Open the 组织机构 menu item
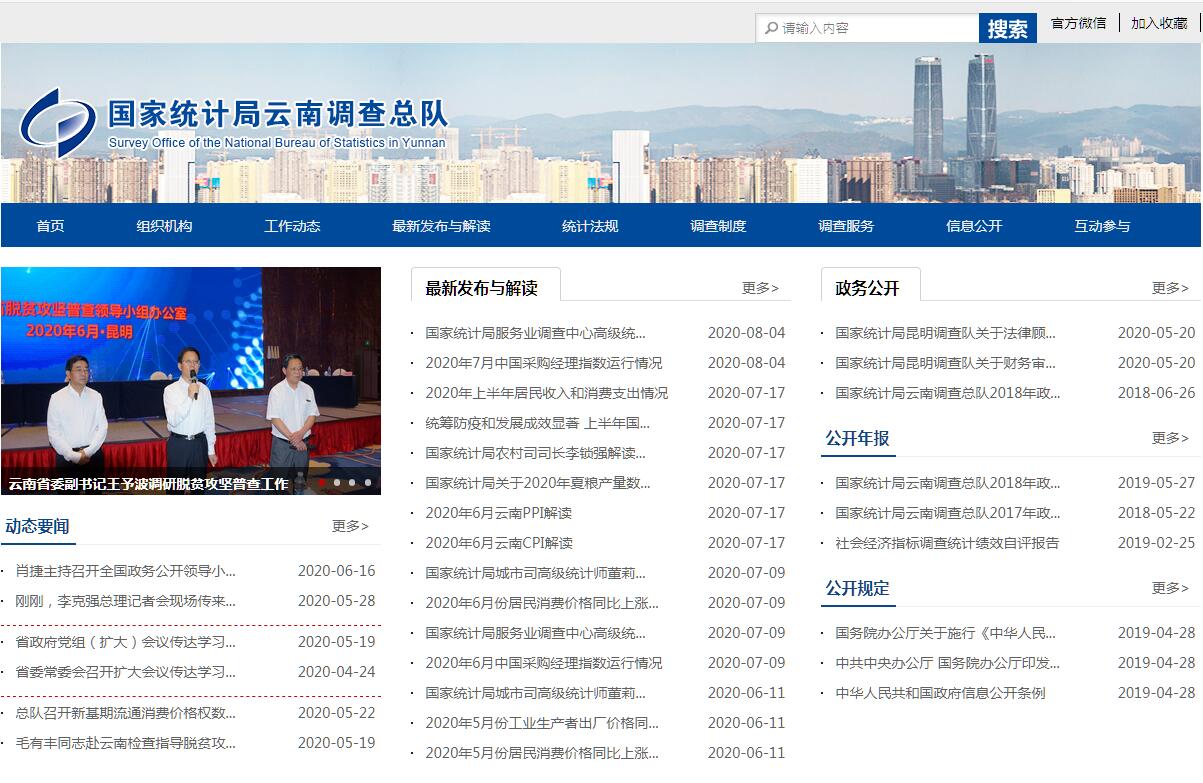1203x783 pixels. coord(164,226)
